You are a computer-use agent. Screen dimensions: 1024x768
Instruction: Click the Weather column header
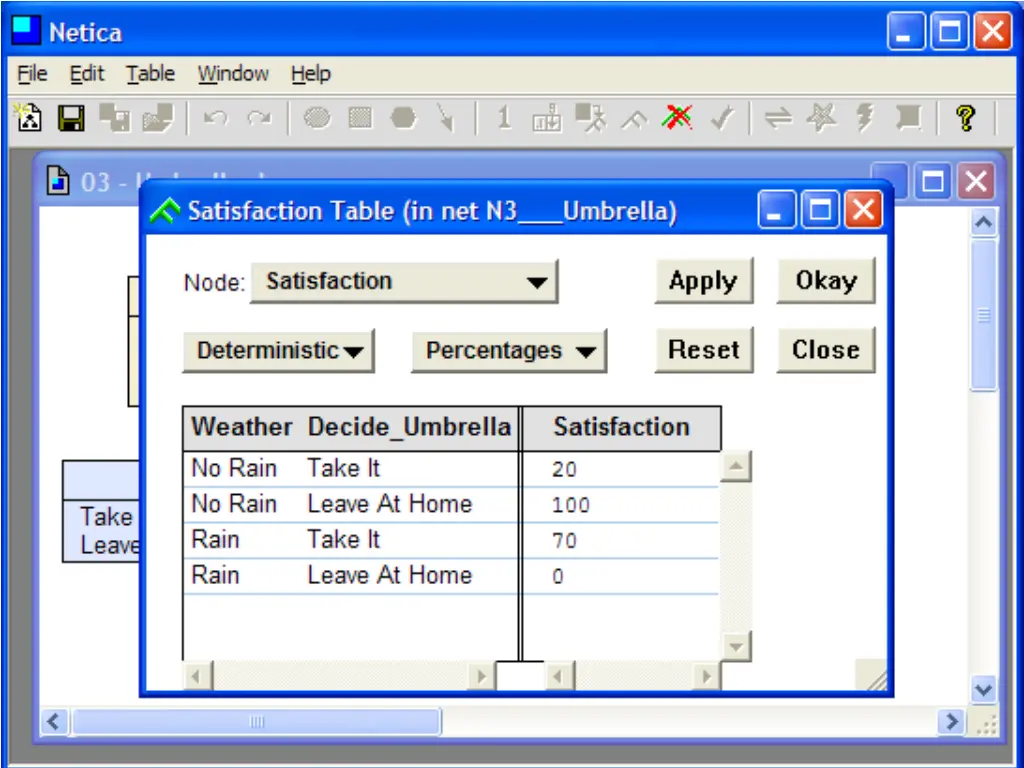click(242, 427)
